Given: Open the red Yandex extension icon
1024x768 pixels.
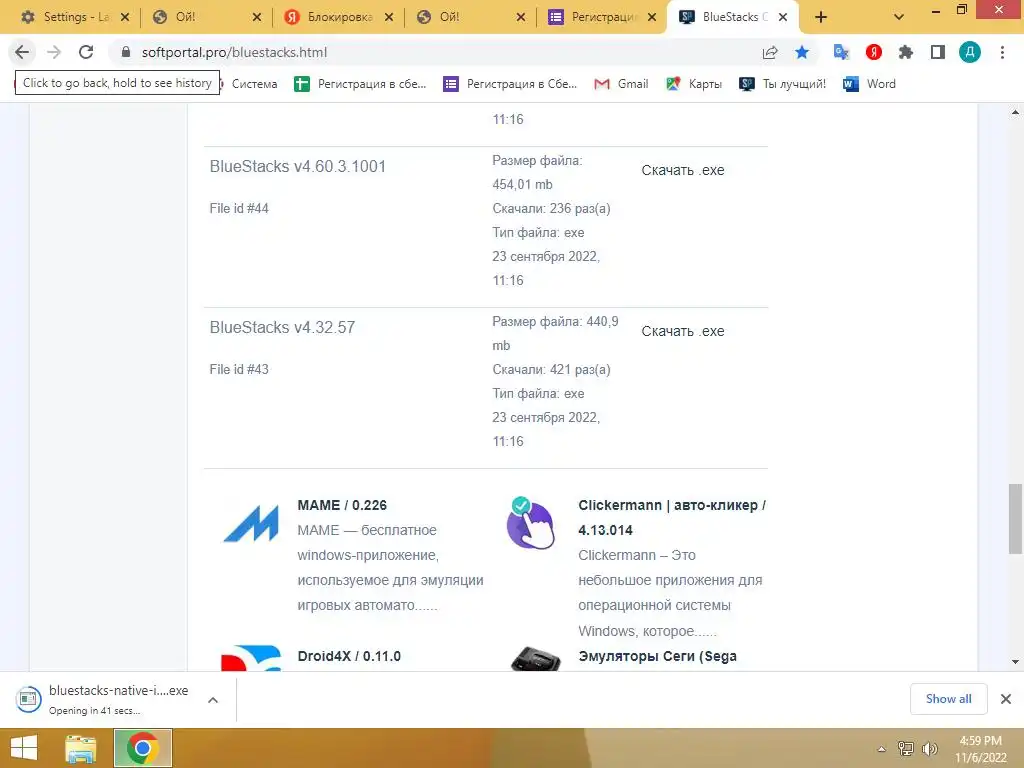Looking at the screenshot, I should (873, 52).
